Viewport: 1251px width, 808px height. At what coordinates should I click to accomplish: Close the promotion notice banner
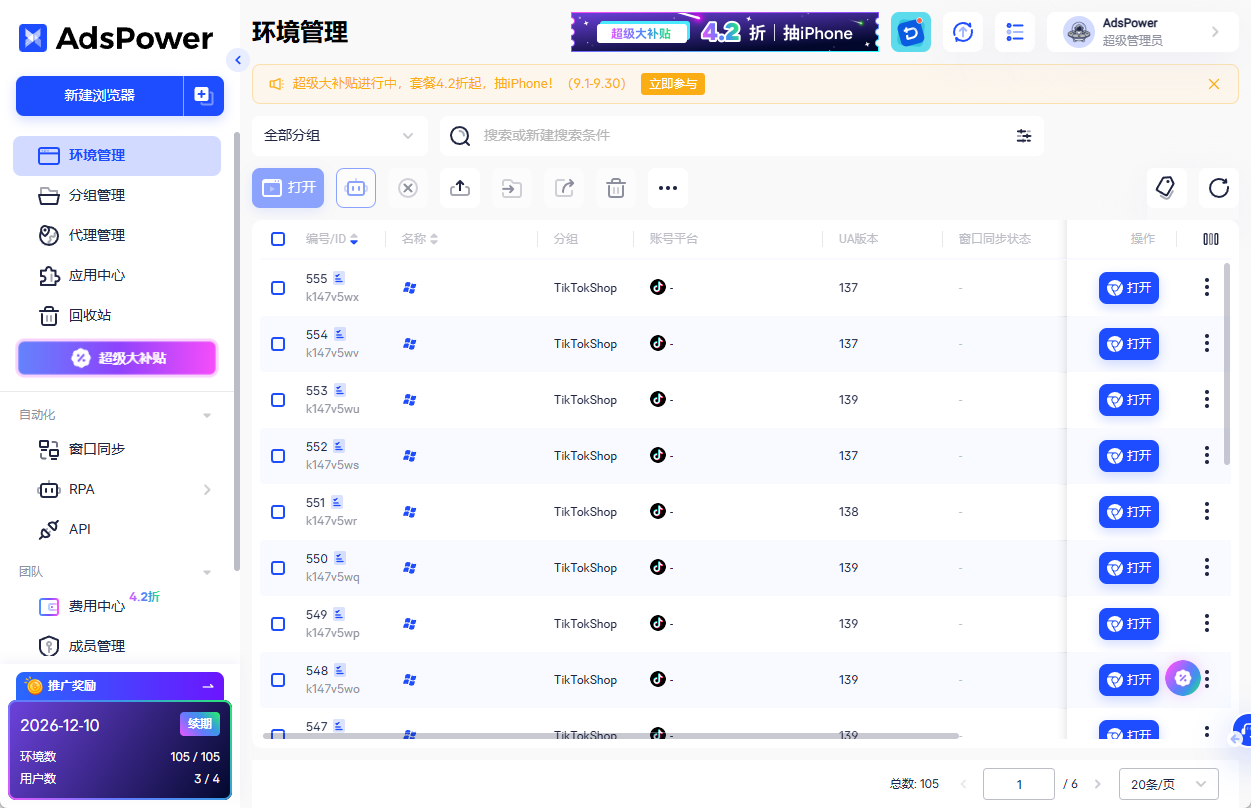tap(1214, 84)
